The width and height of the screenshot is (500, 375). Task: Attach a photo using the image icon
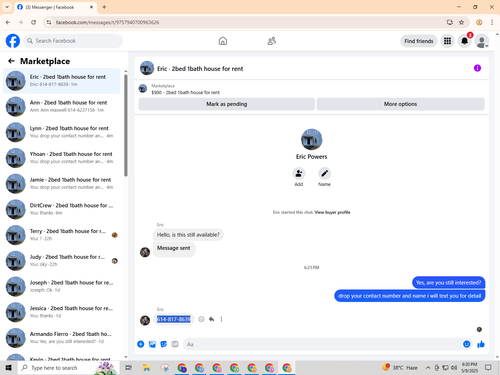coord(152,344)
